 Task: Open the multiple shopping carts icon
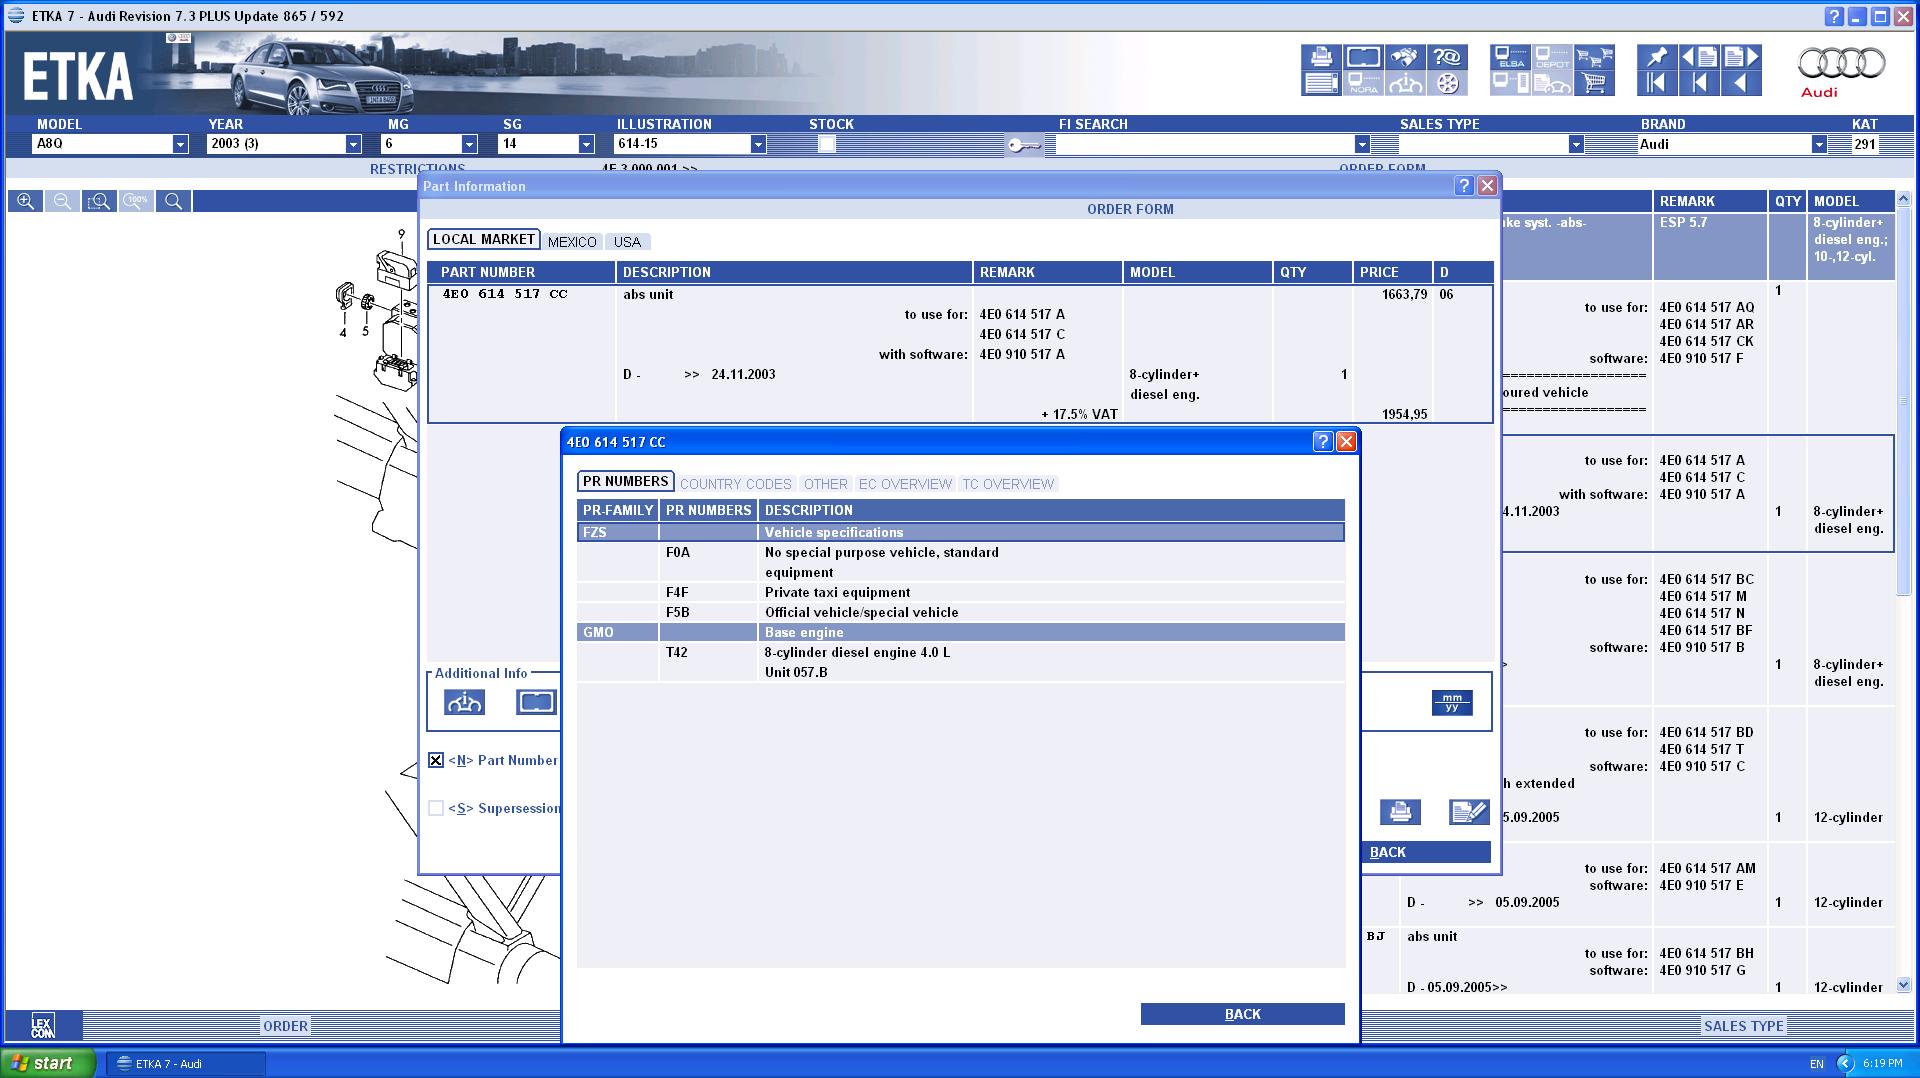1594,57
